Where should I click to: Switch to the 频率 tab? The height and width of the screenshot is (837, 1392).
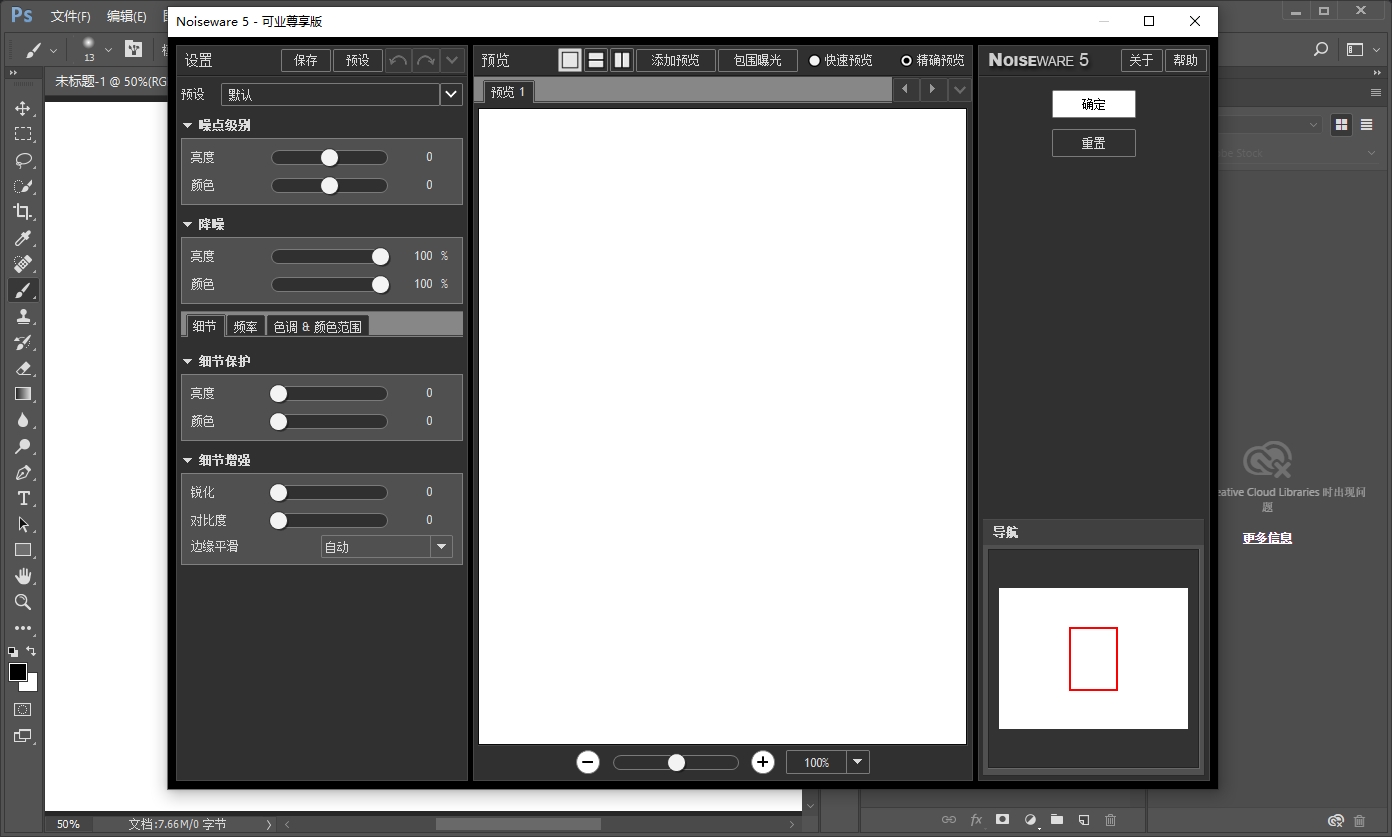pos(245,326)
